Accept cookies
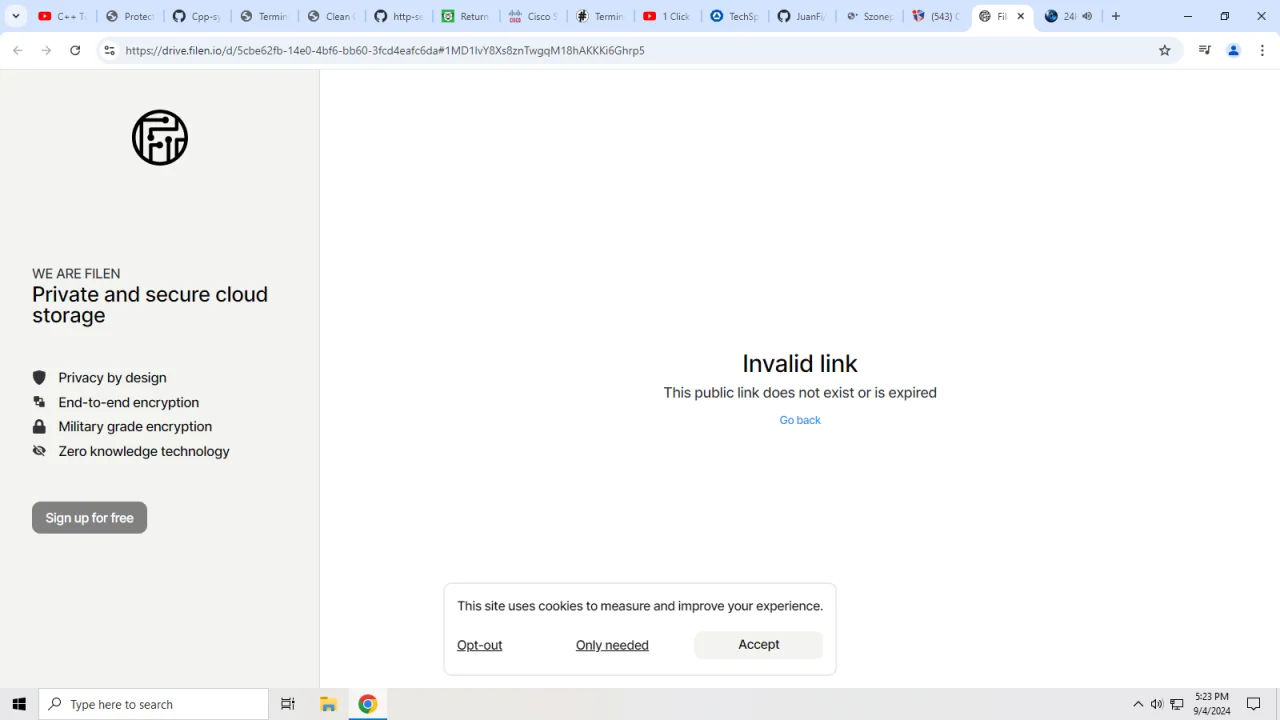Image resolution: width=1280 pixels, height=720 pixels. tap(759, 645)
